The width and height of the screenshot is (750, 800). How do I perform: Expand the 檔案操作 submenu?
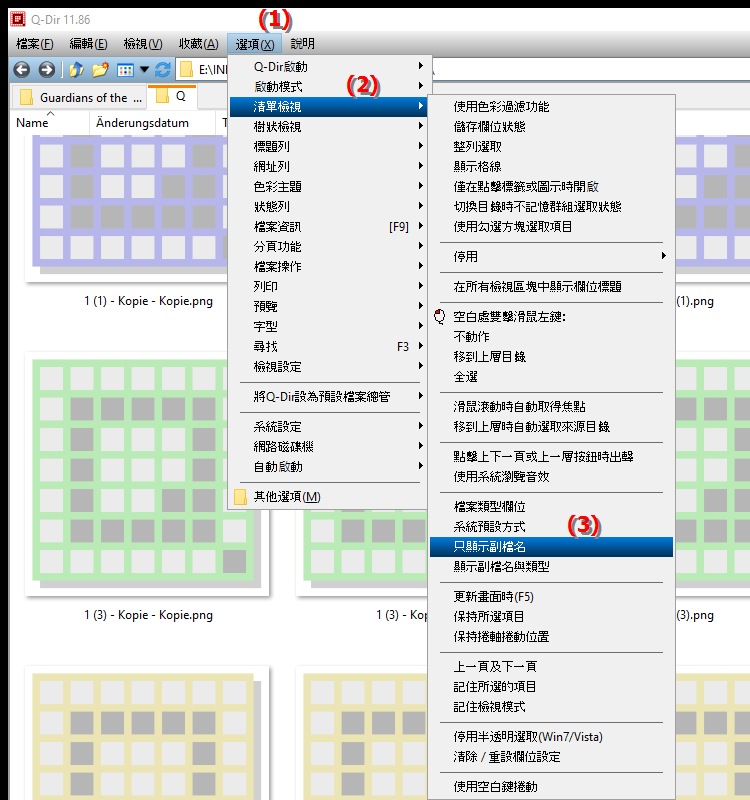tap(328, 267)
